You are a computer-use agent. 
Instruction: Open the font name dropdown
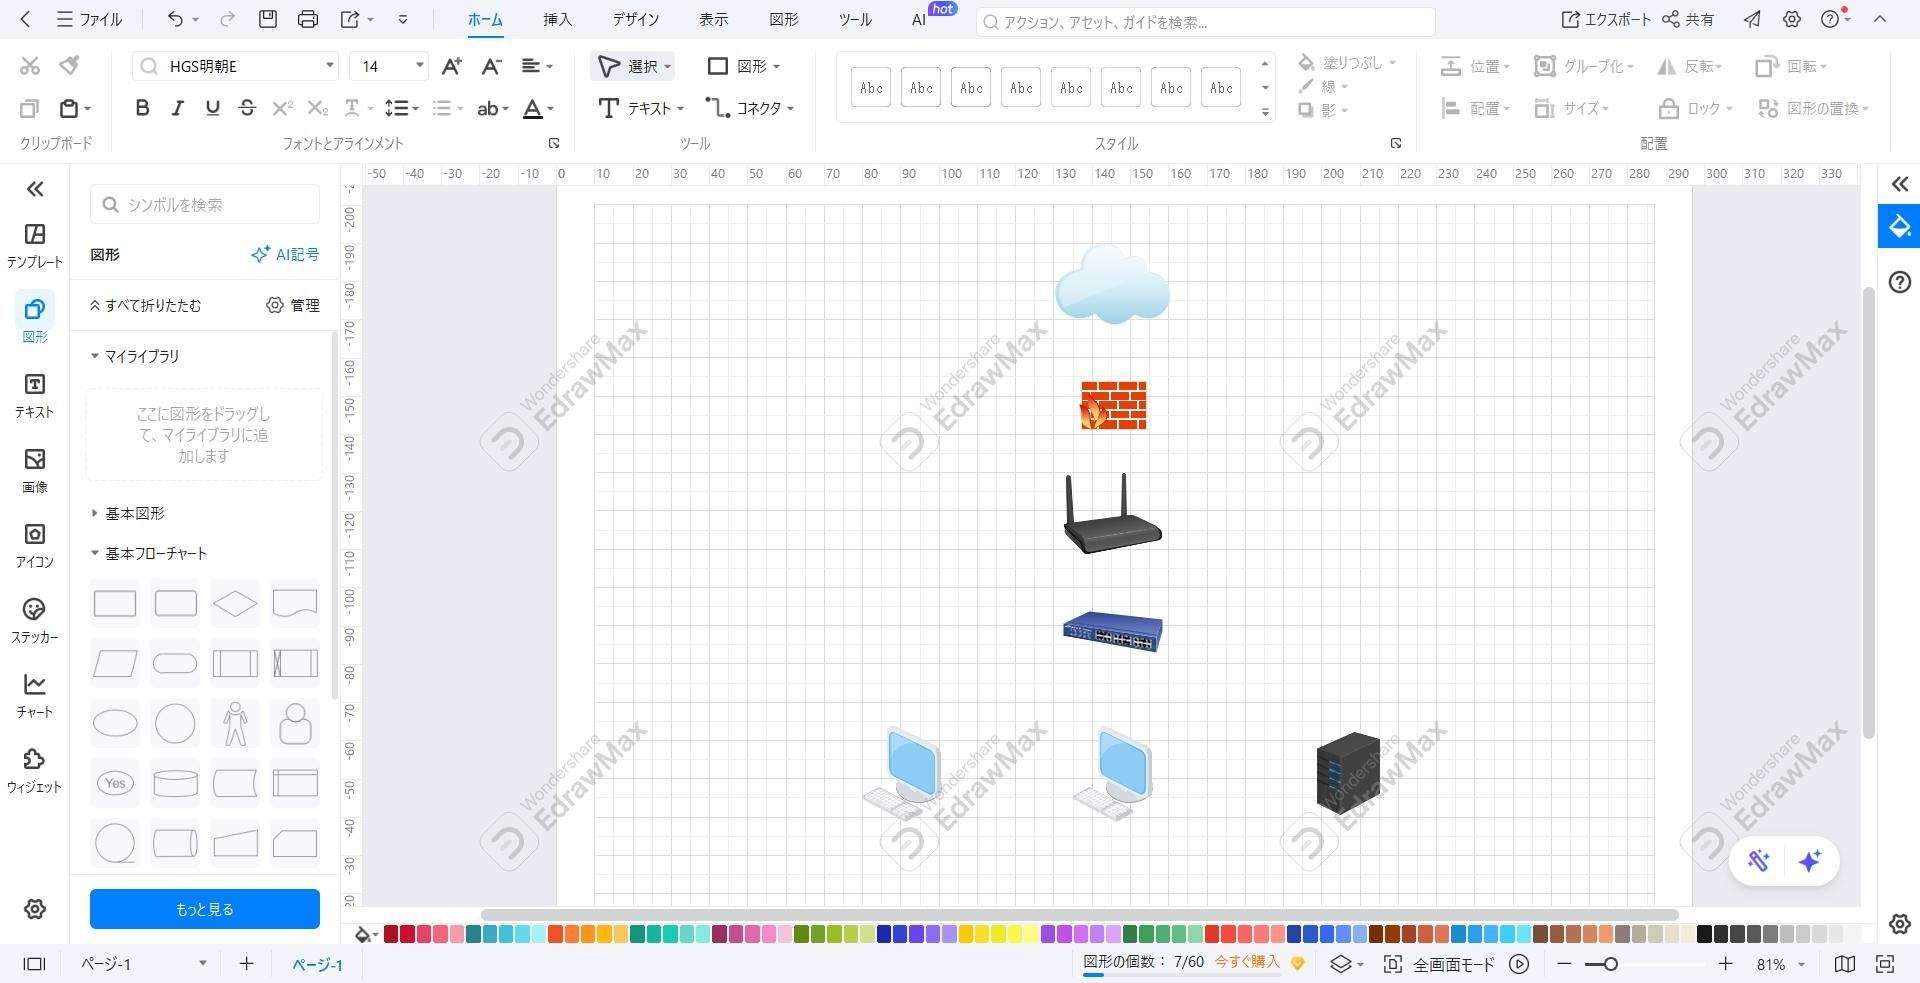(329, 66)
